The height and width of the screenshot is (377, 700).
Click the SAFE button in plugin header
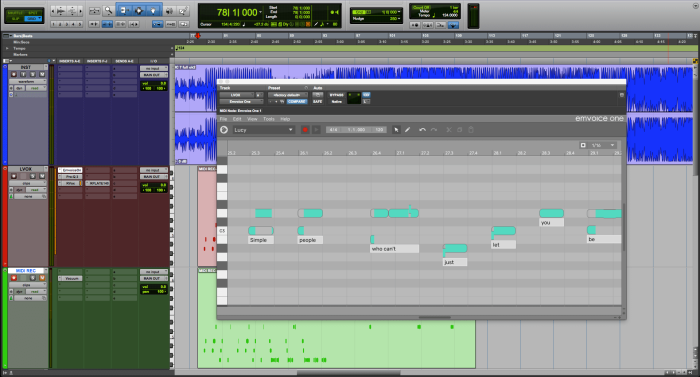317,101
